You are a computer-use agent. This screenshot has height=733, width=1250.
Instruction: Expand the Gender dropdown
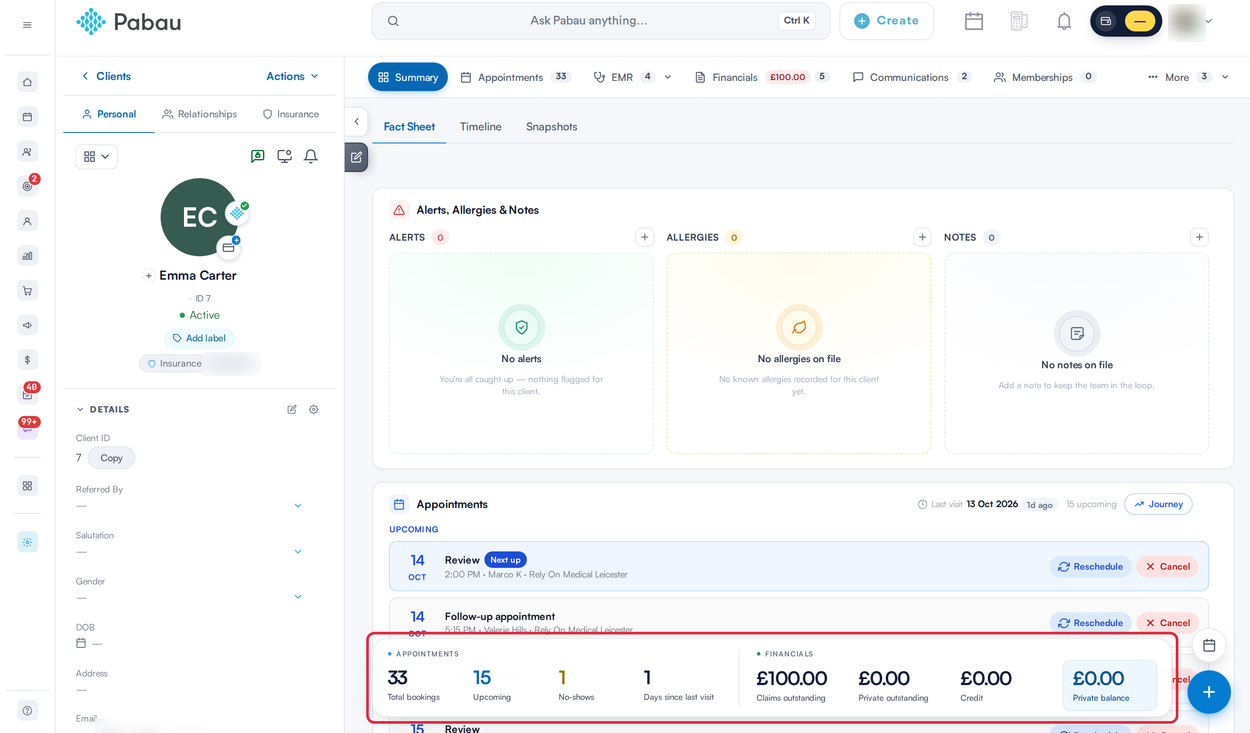(298, 597)
